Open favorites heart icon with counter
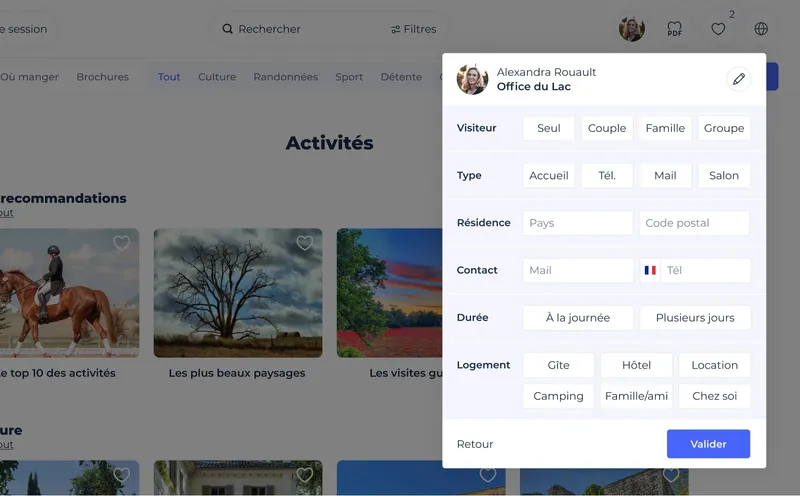Screen dimensions: 800x496 point(718,29)
